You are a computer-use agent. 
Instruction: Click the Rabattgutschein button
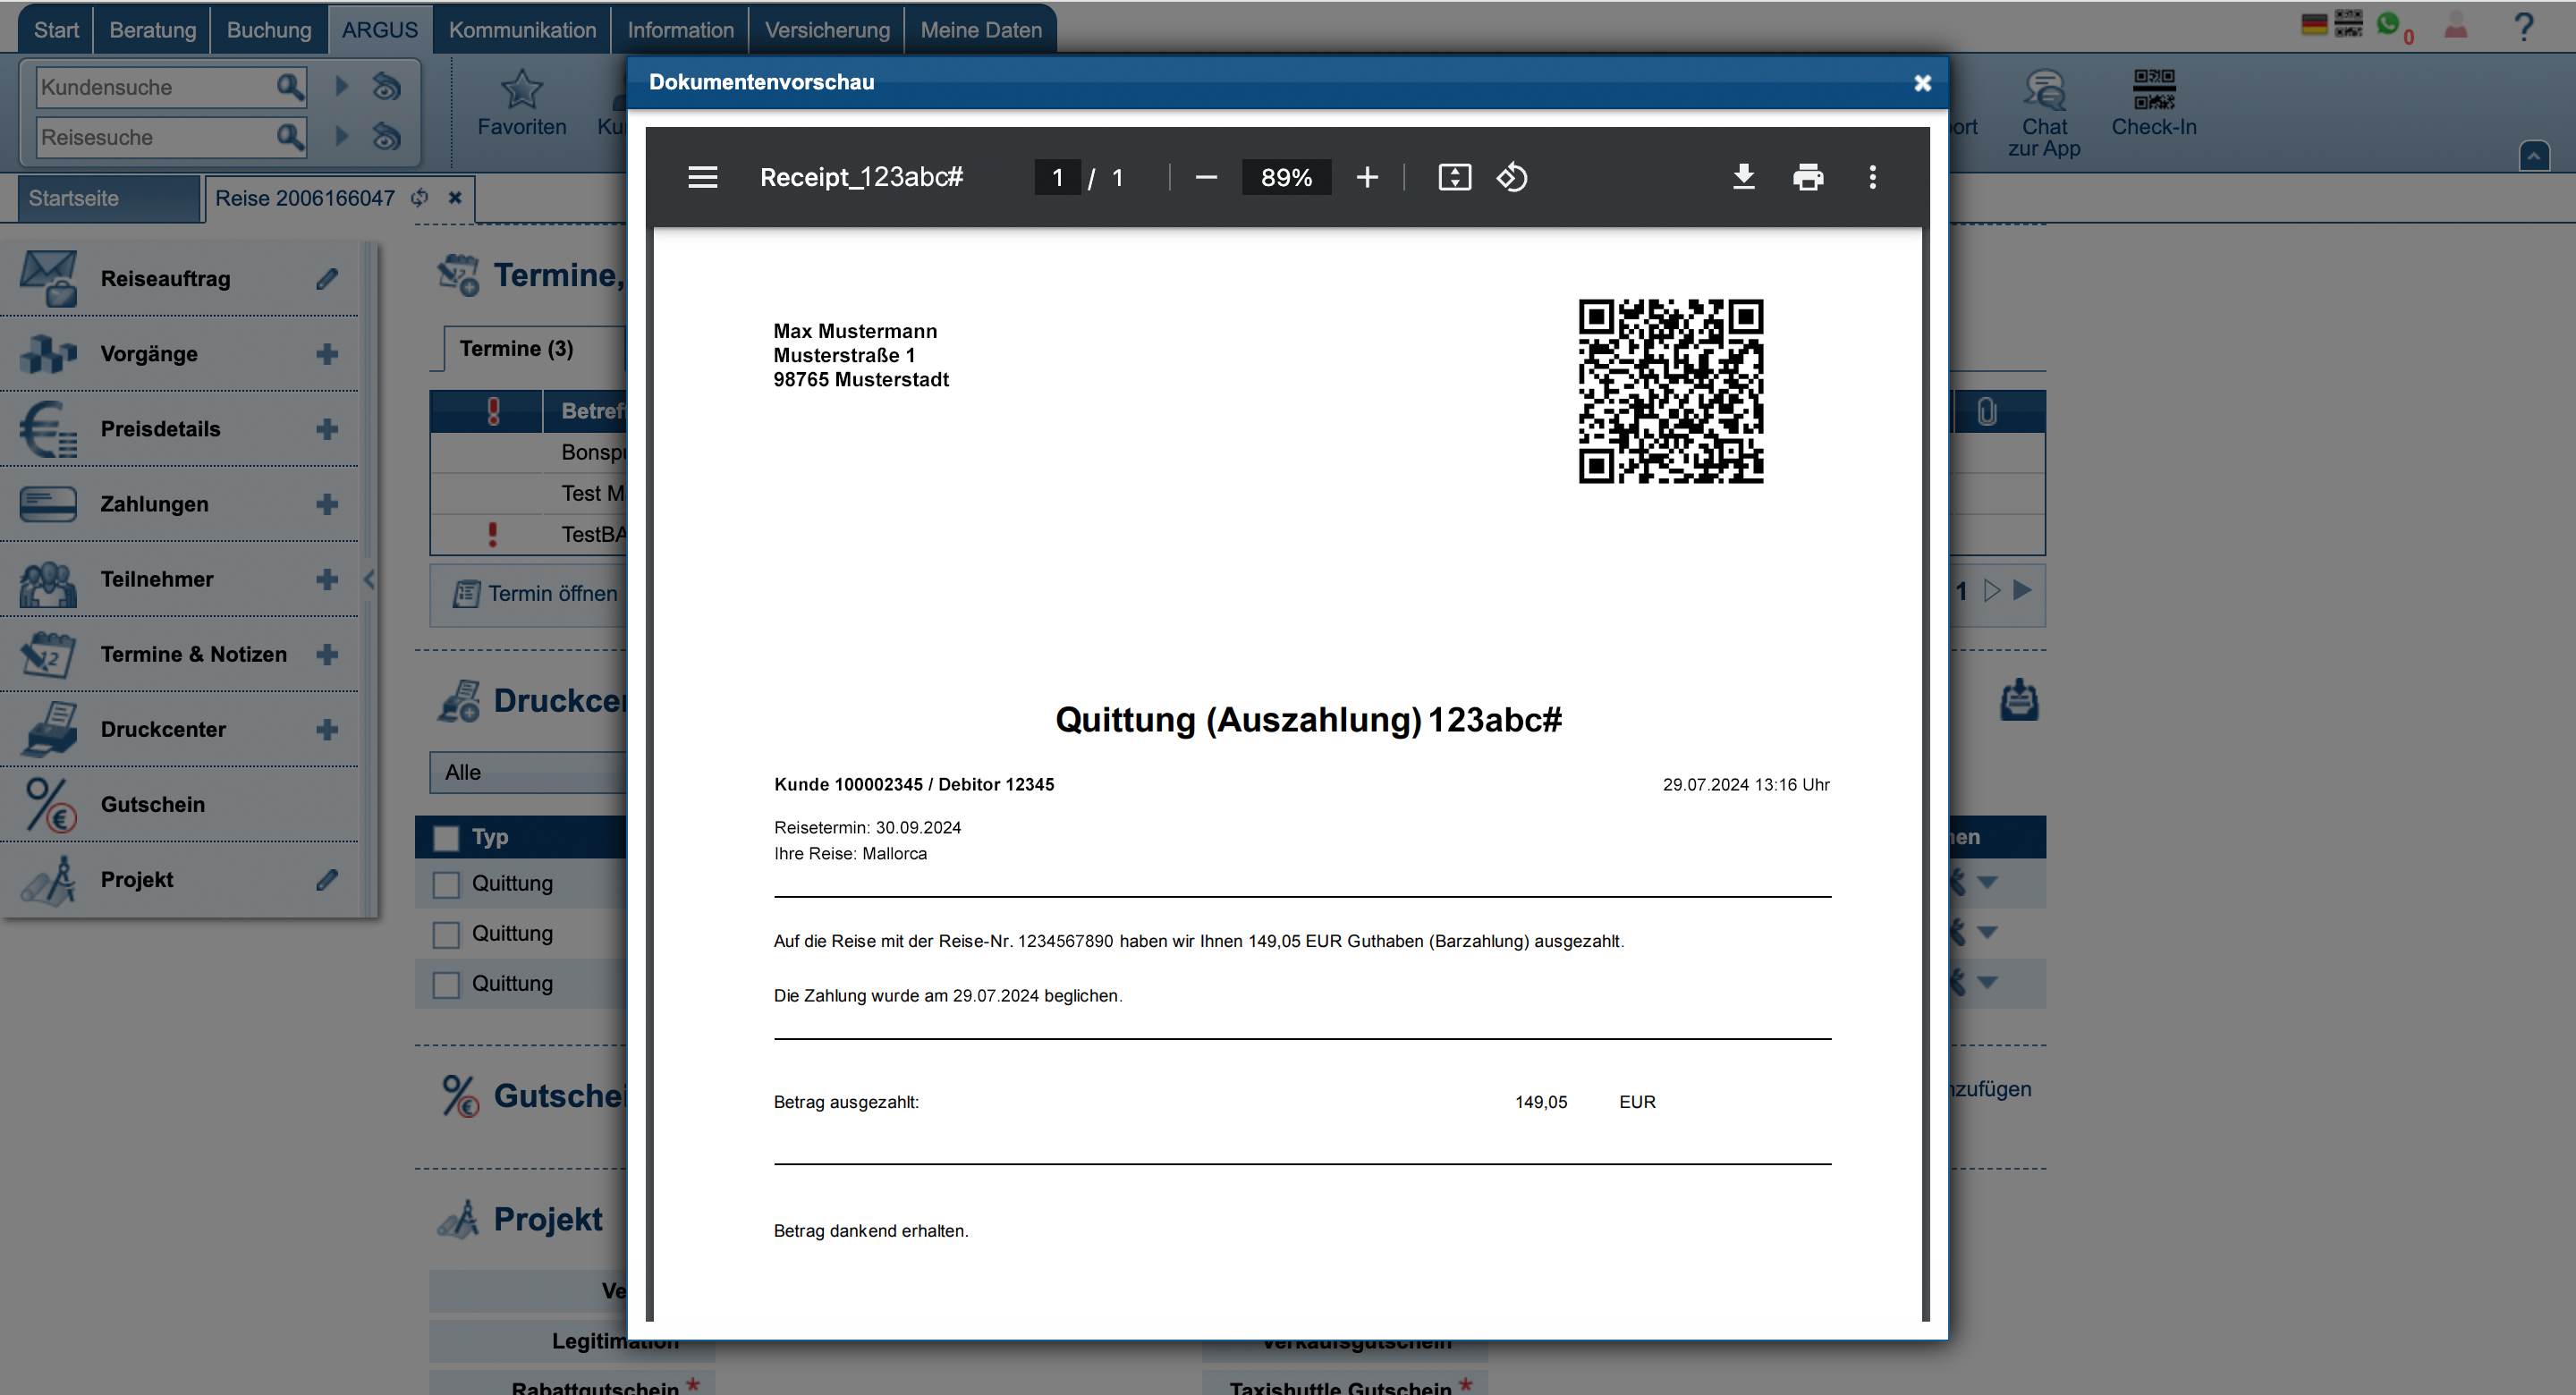pos(572,1385)
